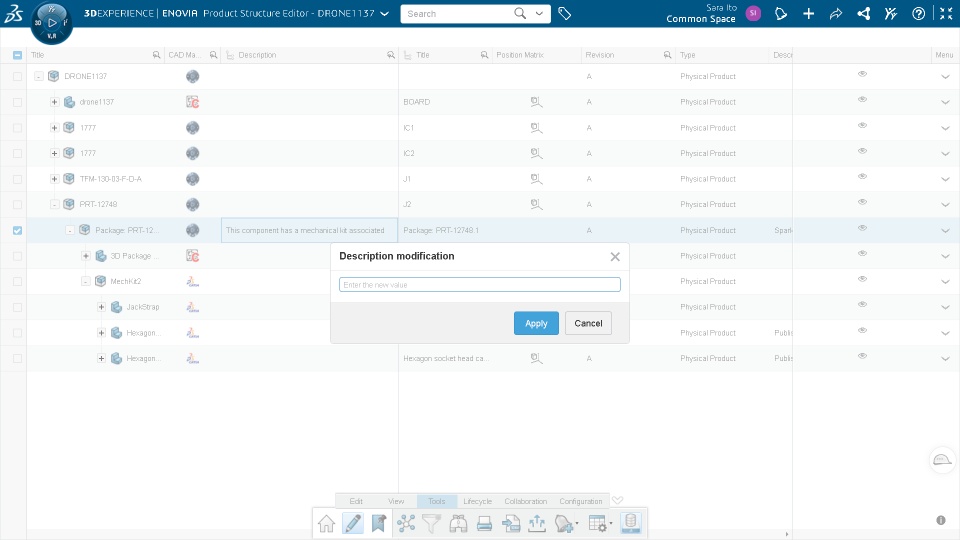Open the tag icon beside the search box

click(564, 13)
